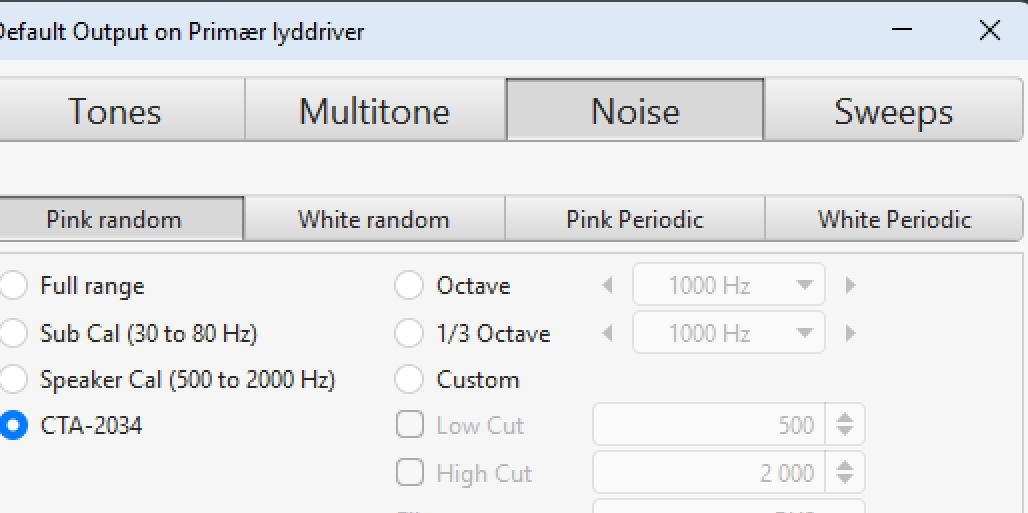Select the 1/3 Octave radio option
The height and width of the screenshot is (513, 1028).
(x=409, y=333)
